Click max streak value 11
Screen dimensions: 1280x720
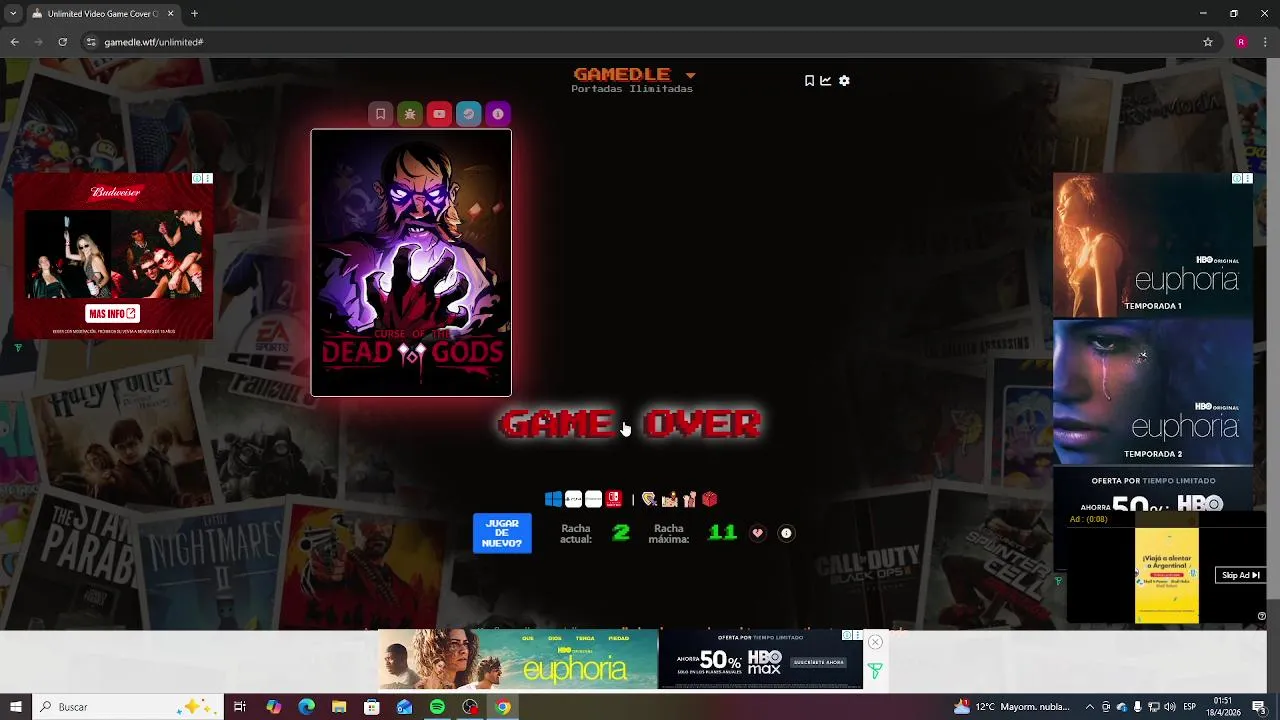pyautogui.click(x=722, y=533)
